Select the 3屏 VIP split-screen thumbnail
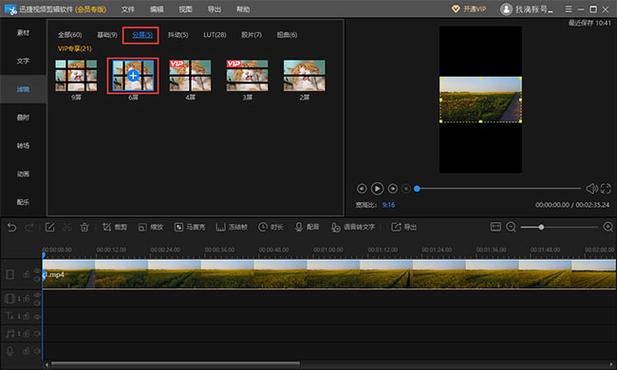This screenshot has width=617, height=370. point(247,76)
